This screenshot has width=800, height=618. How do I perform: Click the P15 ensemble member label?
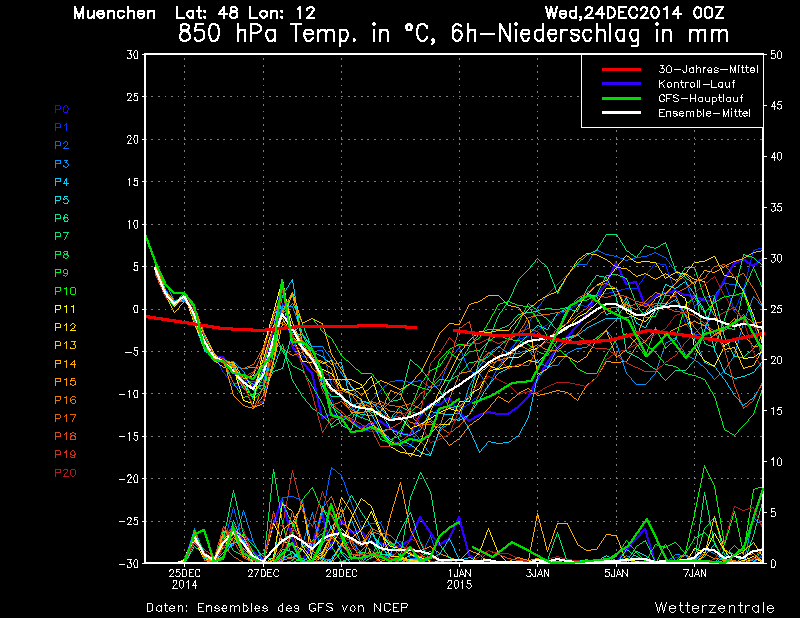click(65, 382)
